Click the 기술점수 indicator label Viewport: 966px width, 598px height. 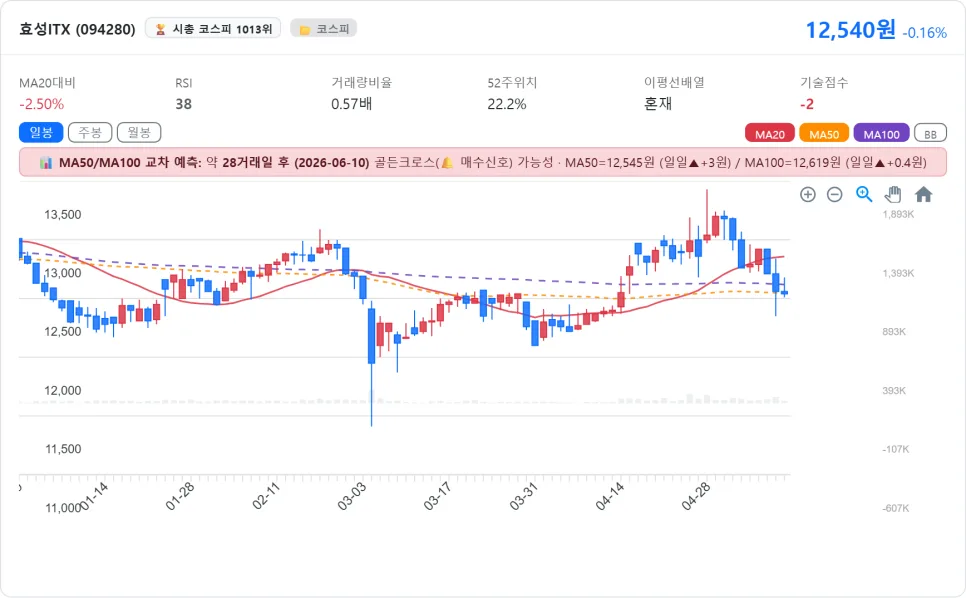point(824,83)
